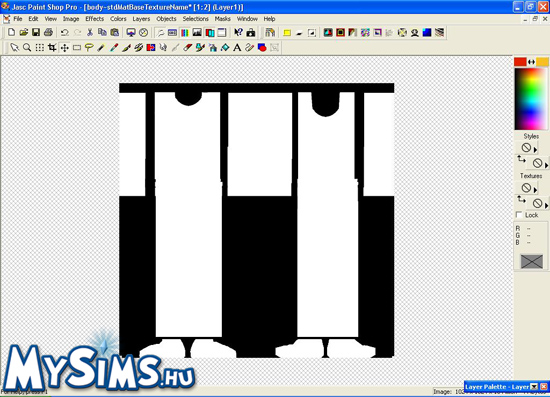Select the Crop tool
This screenshot has height=397, width=550.
(x=52, y=47)
